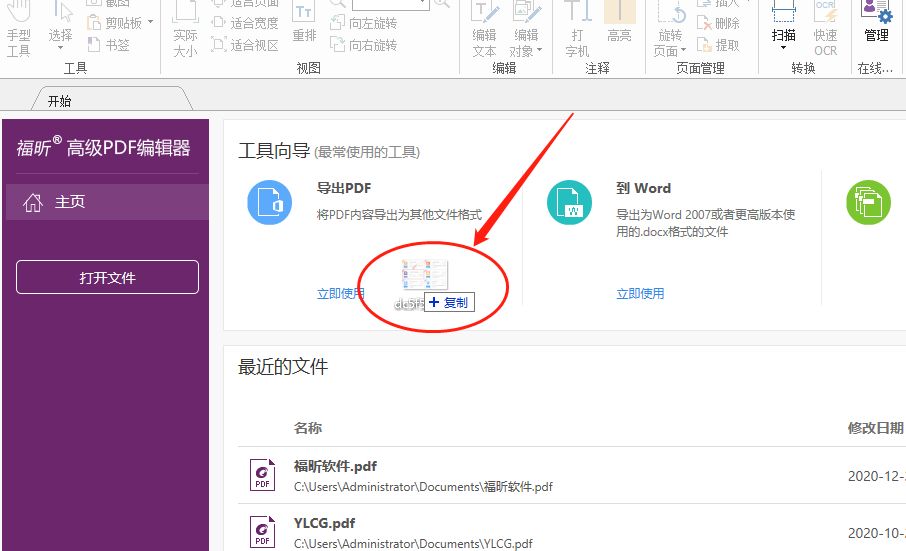Click the 实际大小 actual size icon
The image size is (906, 551).
[x=185, y=30]
